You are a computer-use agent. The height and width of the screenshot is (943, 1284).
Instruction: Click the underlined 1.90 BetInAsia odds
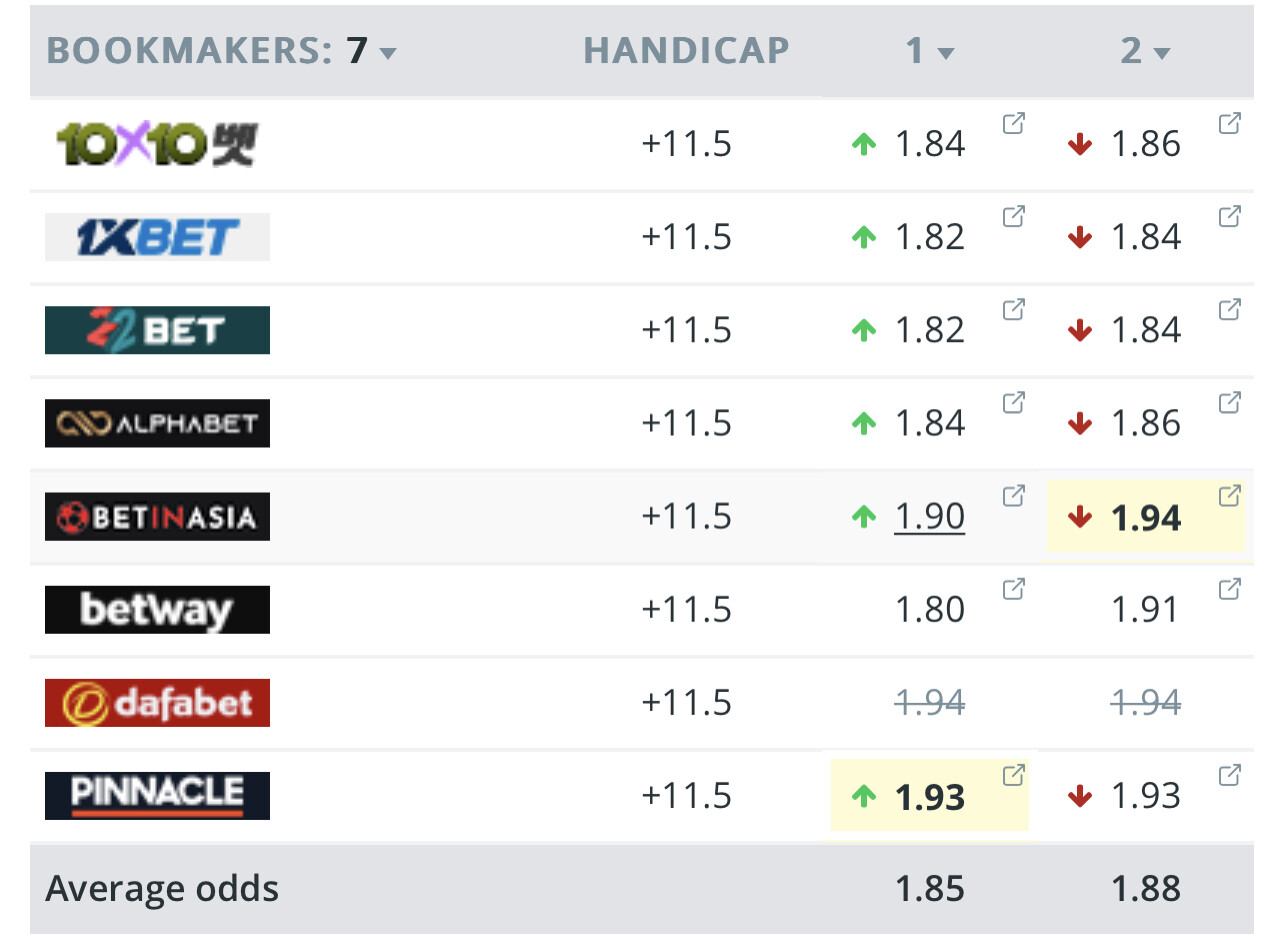[x=930, y=517]
